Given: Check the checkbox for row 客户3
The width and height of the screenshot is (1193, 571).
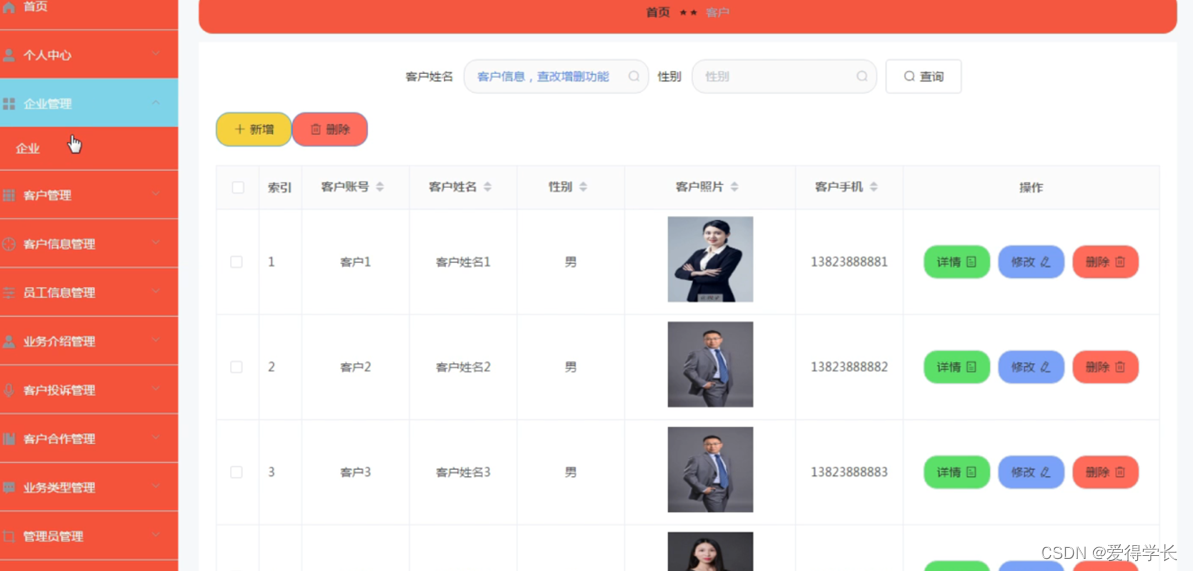Looking at the screenshot, I should coord(237,472).
